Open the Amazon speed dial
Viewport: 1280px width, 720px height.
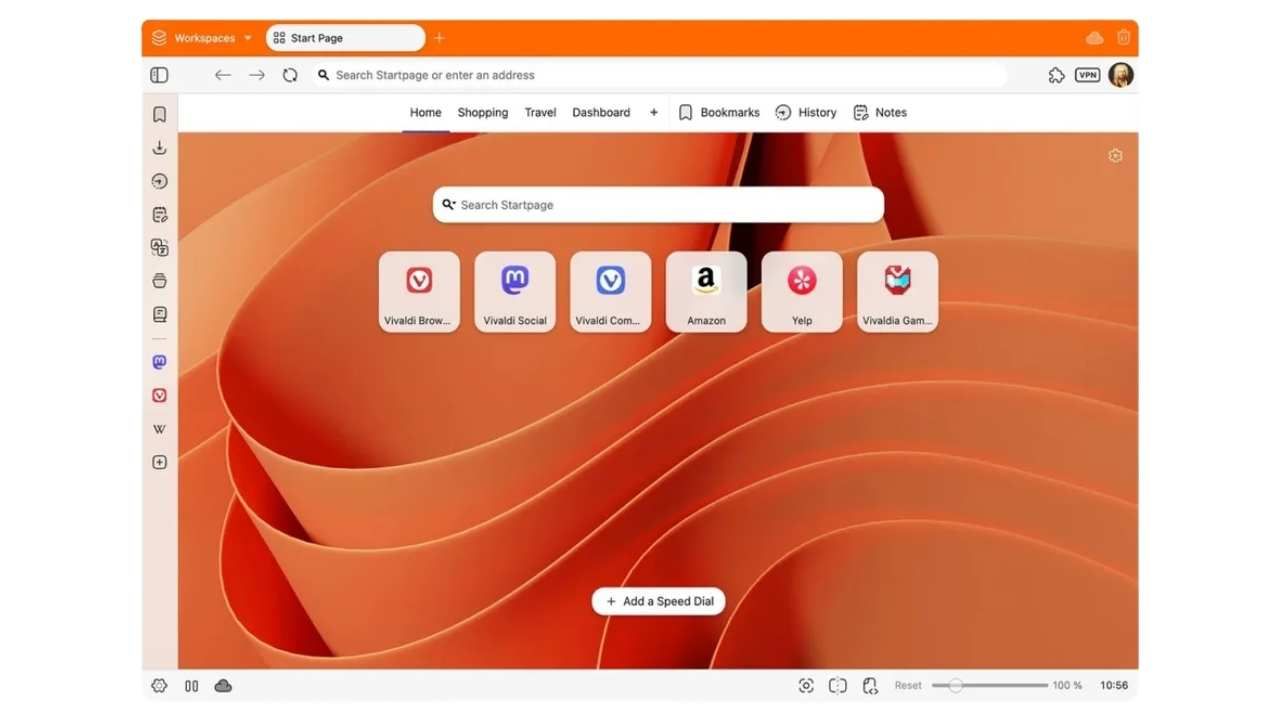pos(706,291)
